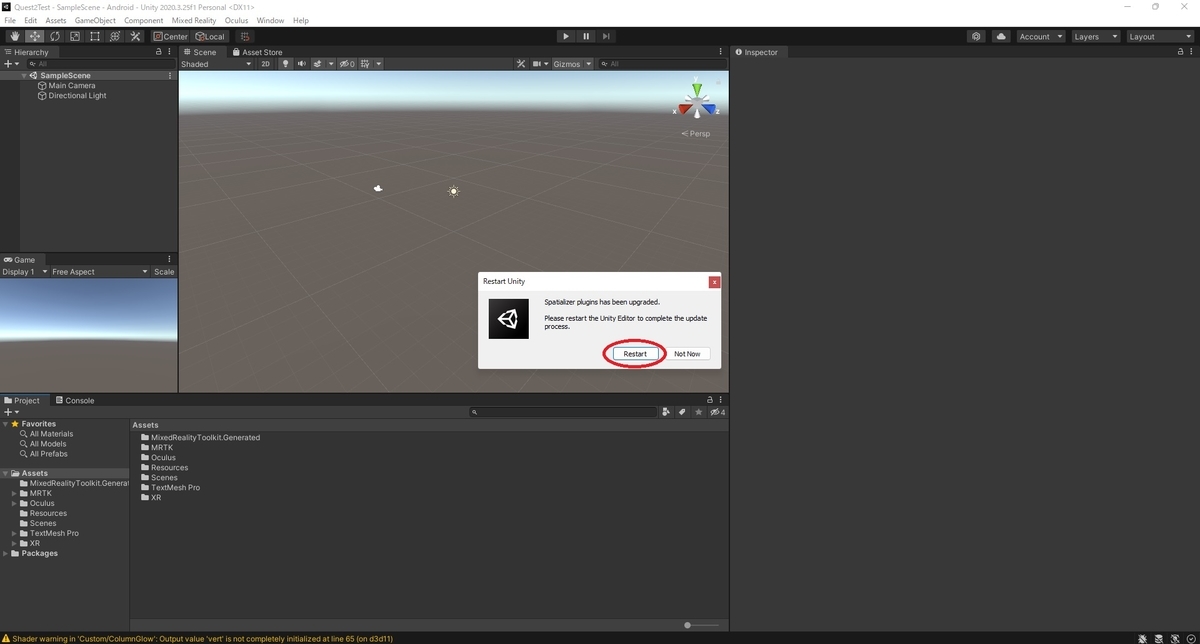
Task: Collapse the SampleScene tree node
Action: coord(24,76)
